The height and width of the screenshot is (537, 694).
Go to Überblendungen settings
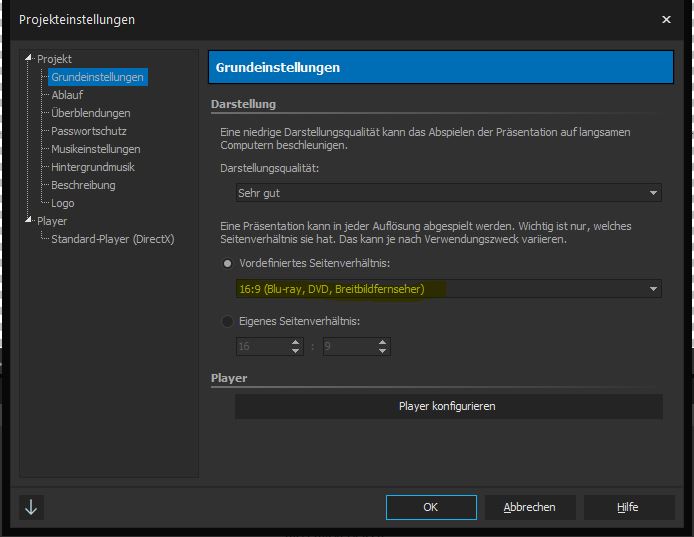(90, 113)
